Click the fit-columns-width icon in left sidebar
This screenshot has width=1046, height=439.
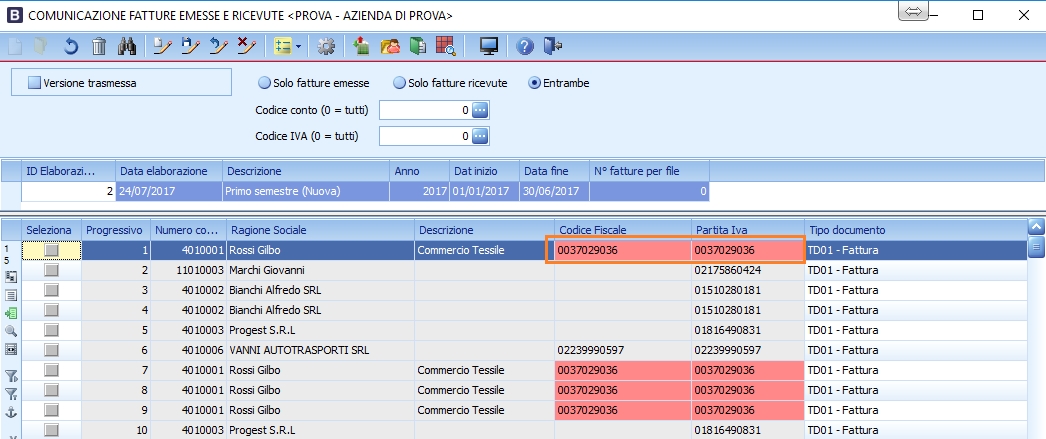point(11,349)
